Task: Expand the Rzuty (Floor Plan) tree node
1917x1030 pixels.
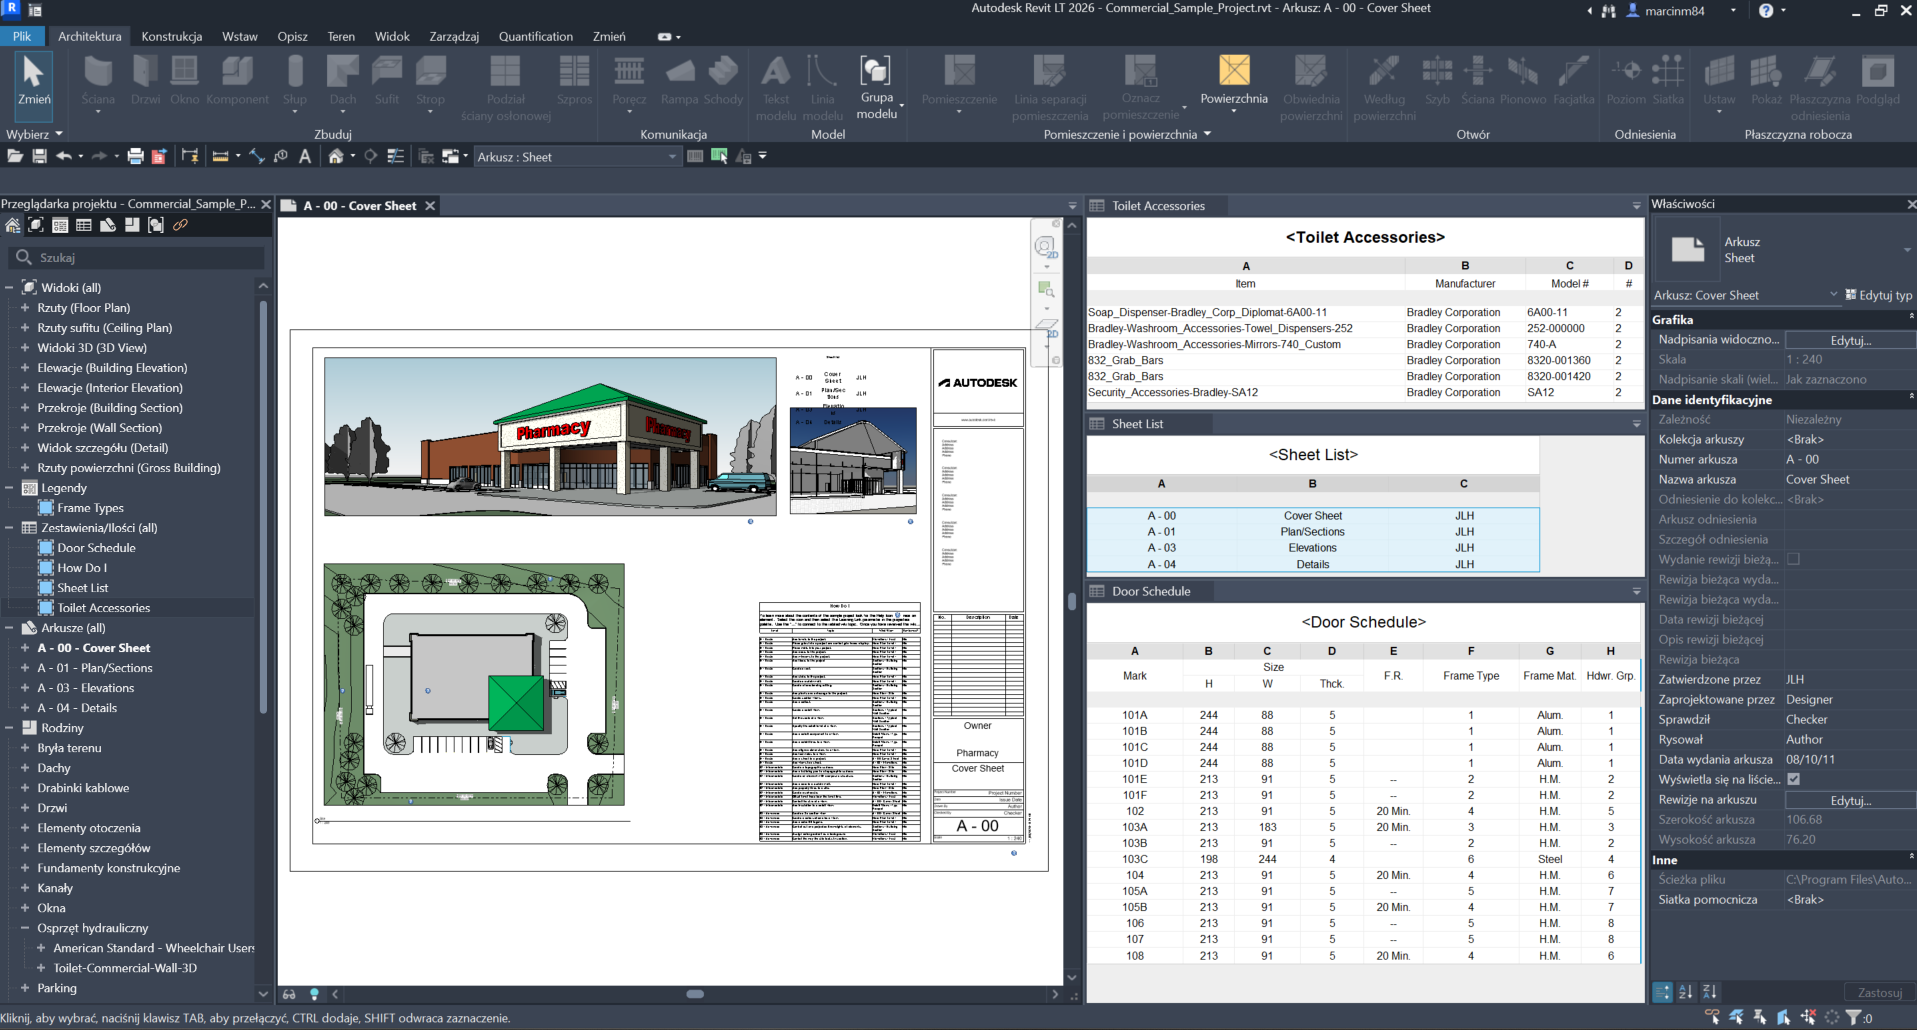Action: tap(25, 308)
